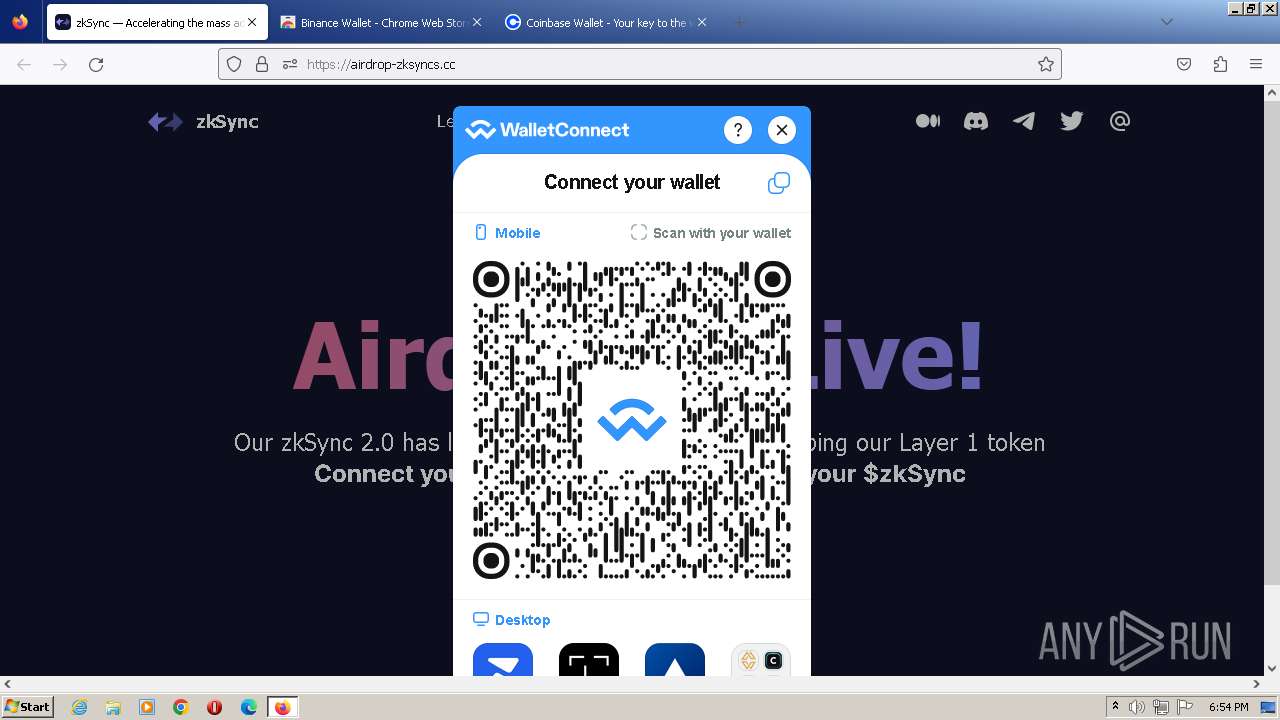The width and height of the screenshot is (1280, 720).
Task: Choose the black bracket-logo desktop wallet
Action: [x=589, y=660]
